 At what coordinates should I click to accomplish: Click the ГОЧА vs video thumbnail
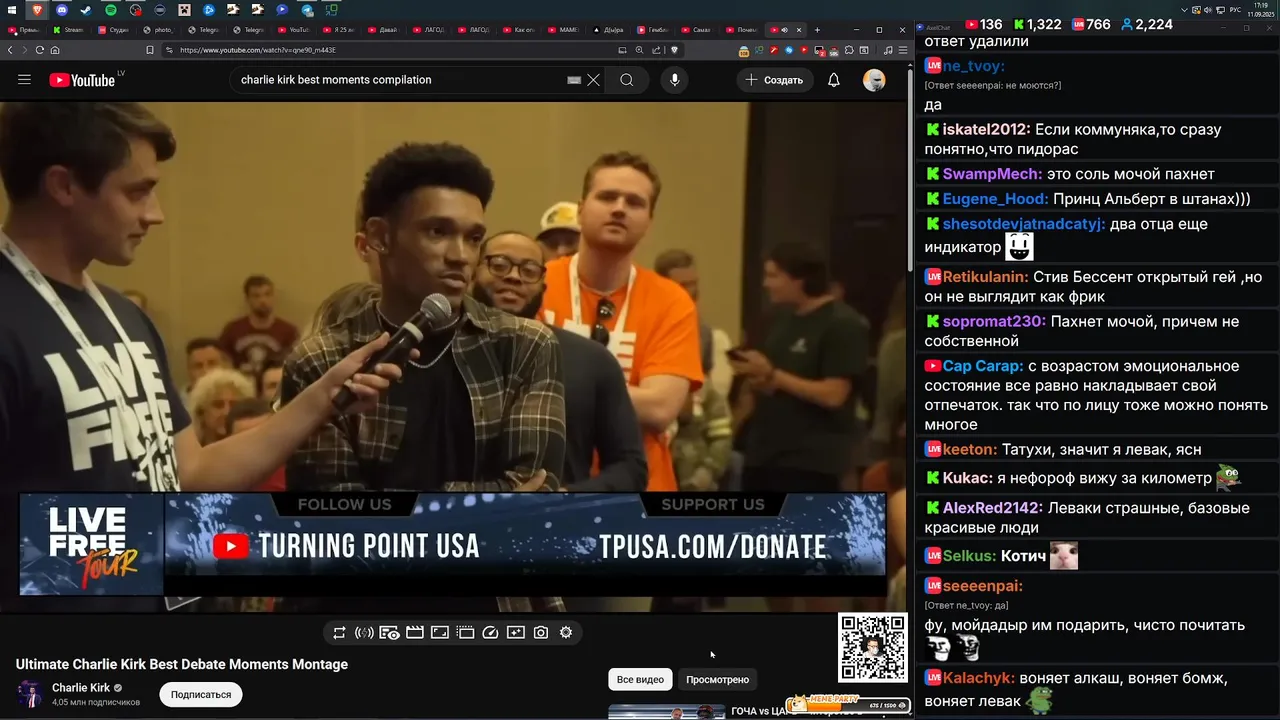[667, 712]
